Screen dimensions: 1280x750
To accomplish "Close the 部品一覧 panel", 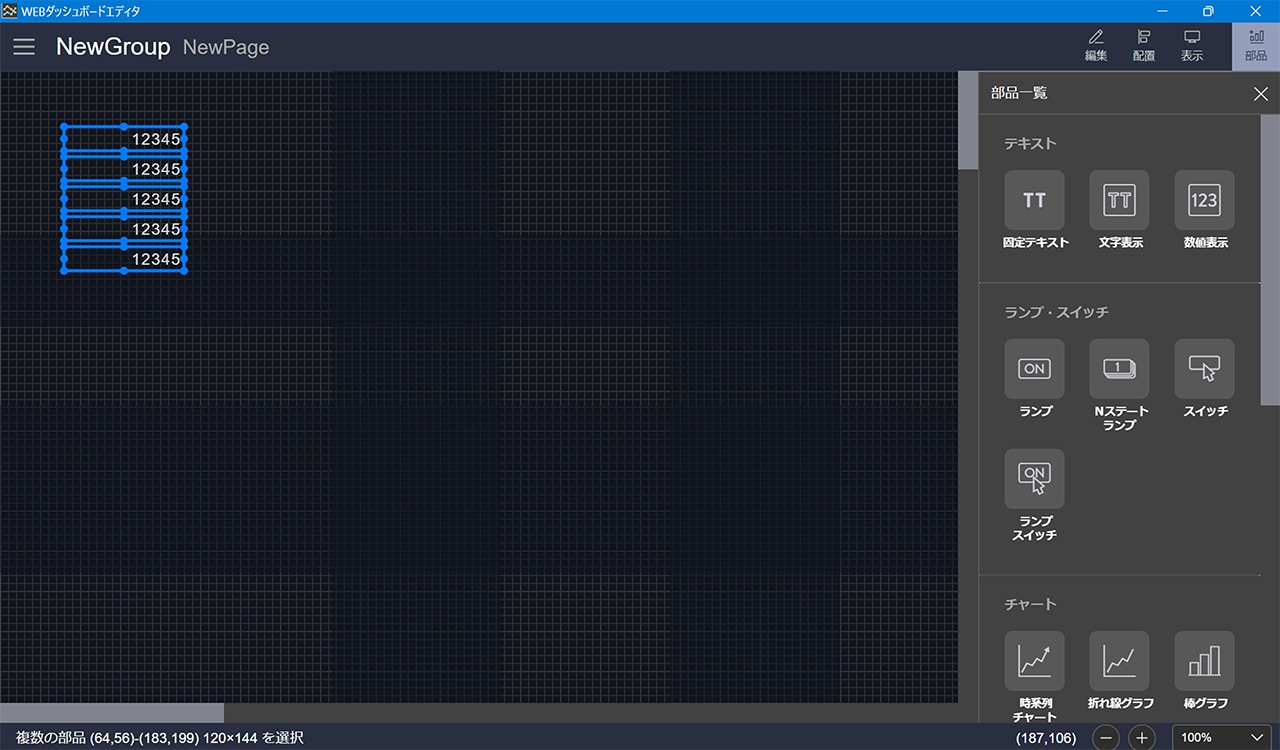I will point(1260,94).
